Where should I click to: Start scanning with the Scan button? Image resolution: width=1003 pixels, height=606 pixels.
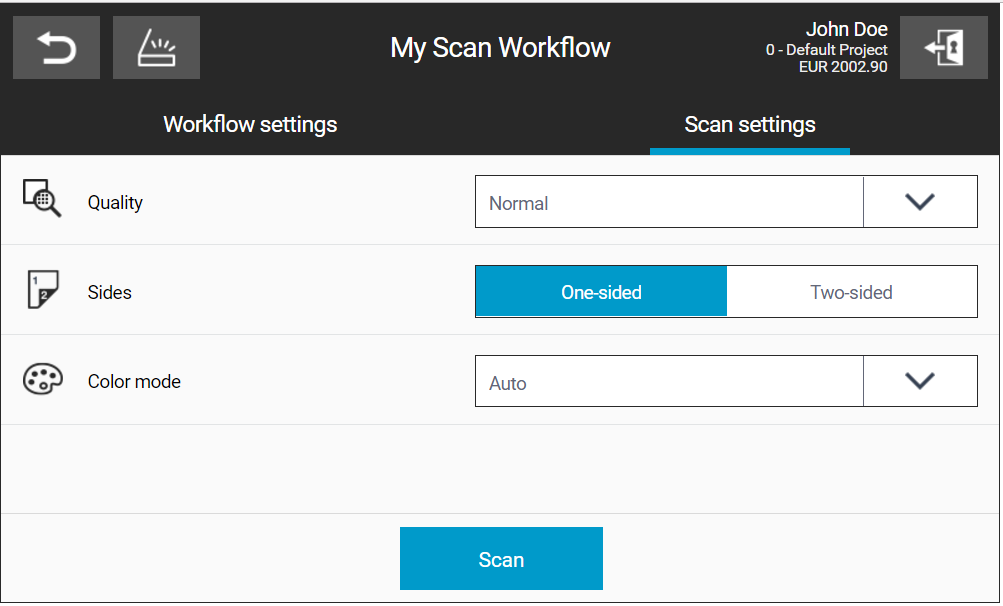502,559
